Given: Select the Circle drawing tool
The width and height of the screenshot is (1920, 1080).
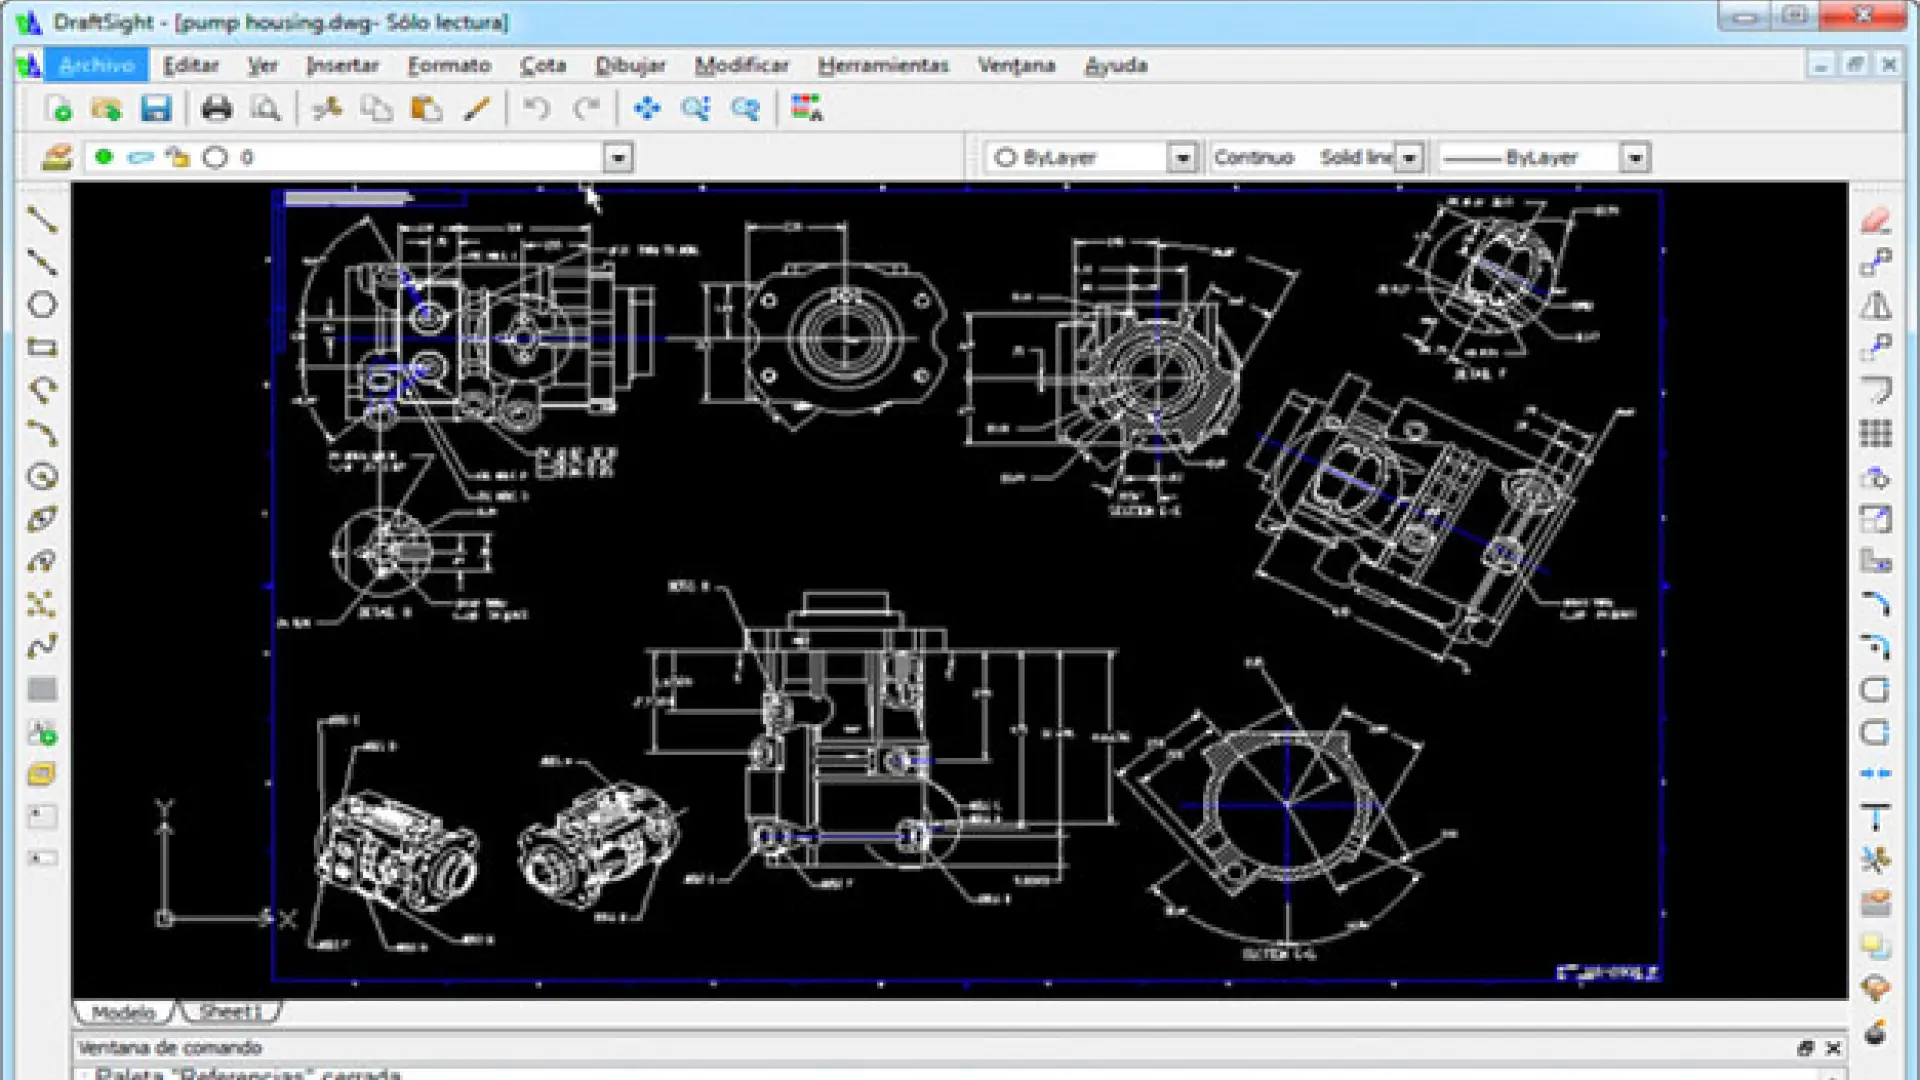Looking at the screenshot, I should click(x=41, y=305).
